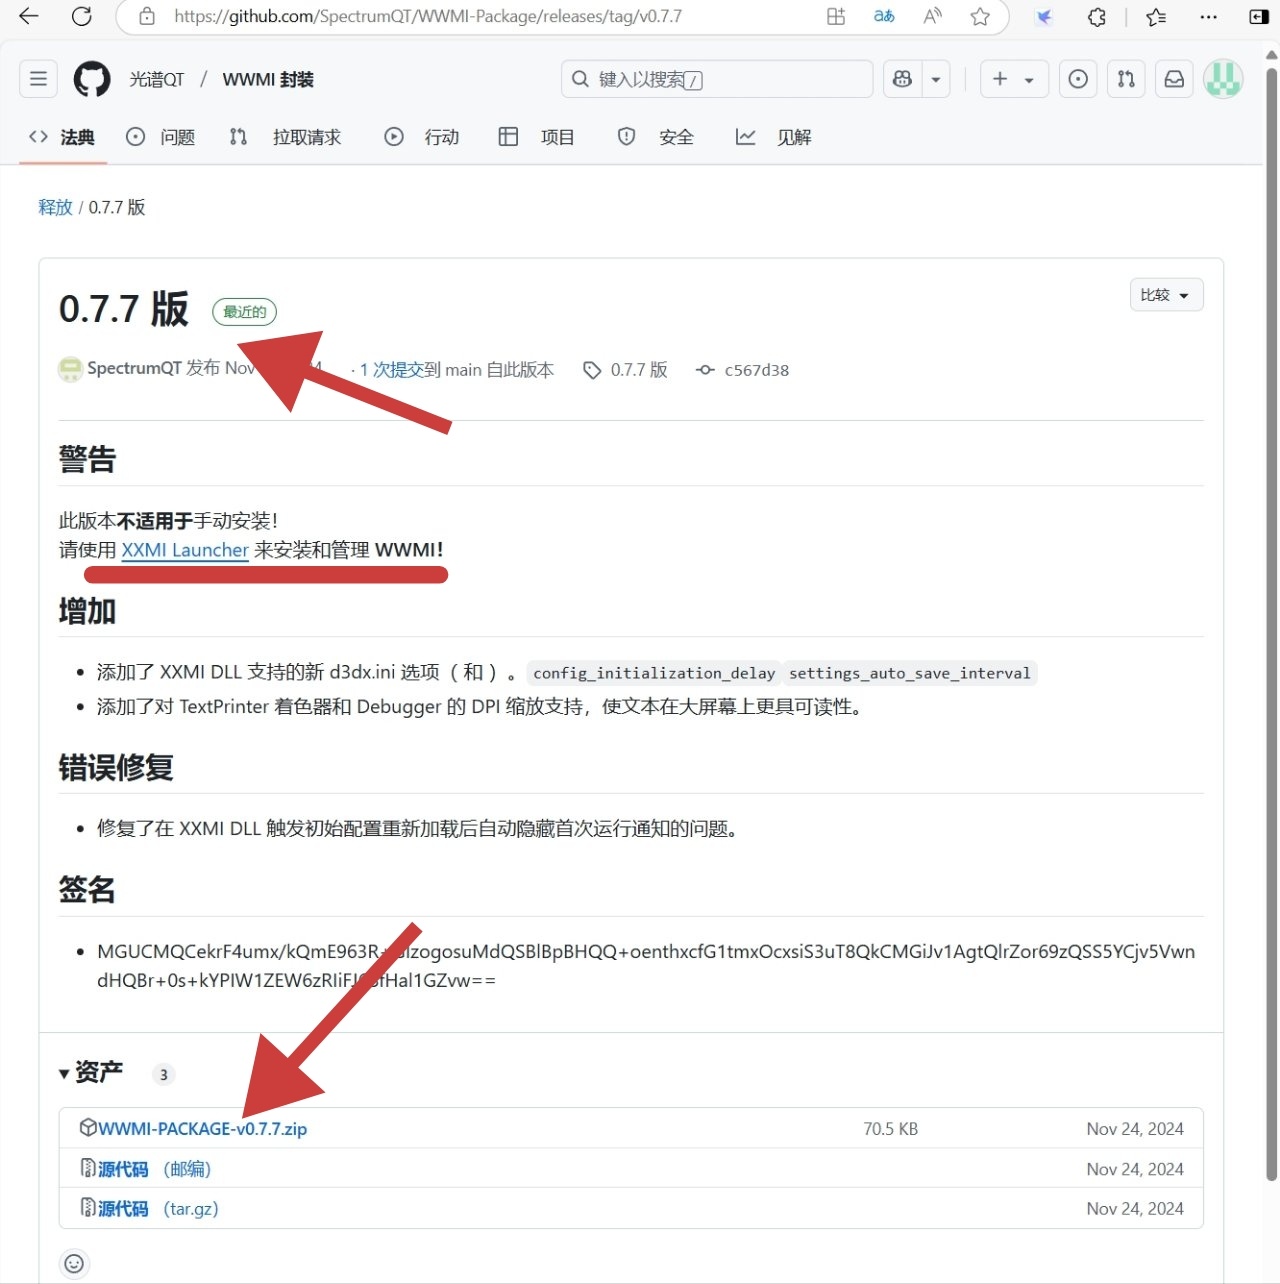Switch to the 拉取请求 tab
The image size is (1280, 1284).
286,137
